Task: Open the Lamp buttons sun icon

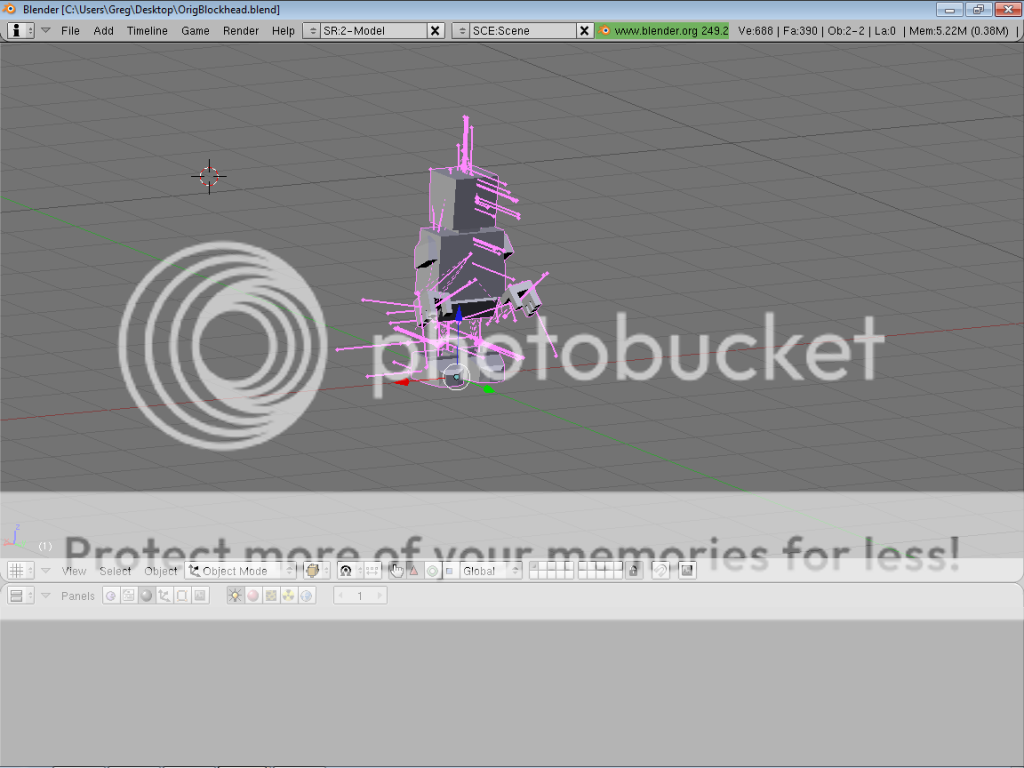Action: pyautogui.click(x=235, y=596)
